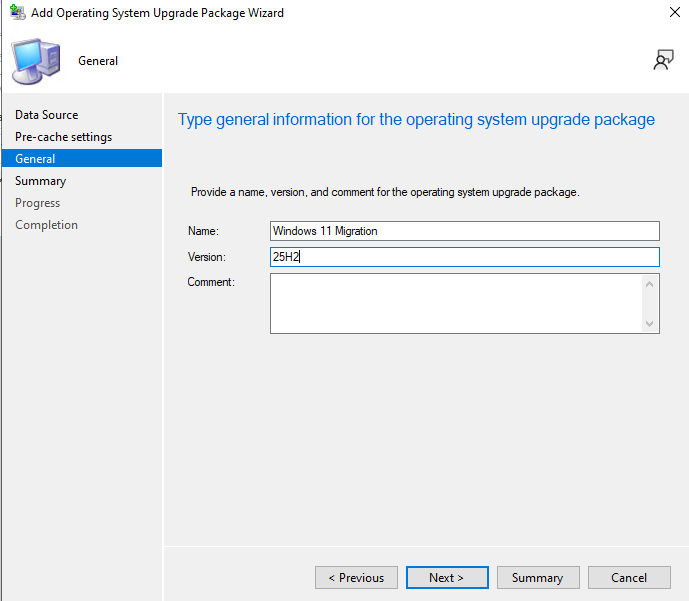Click the Name field containing Windows 11 Migration
The width and height of the screenshot is (689, 601).
(464, 231)
